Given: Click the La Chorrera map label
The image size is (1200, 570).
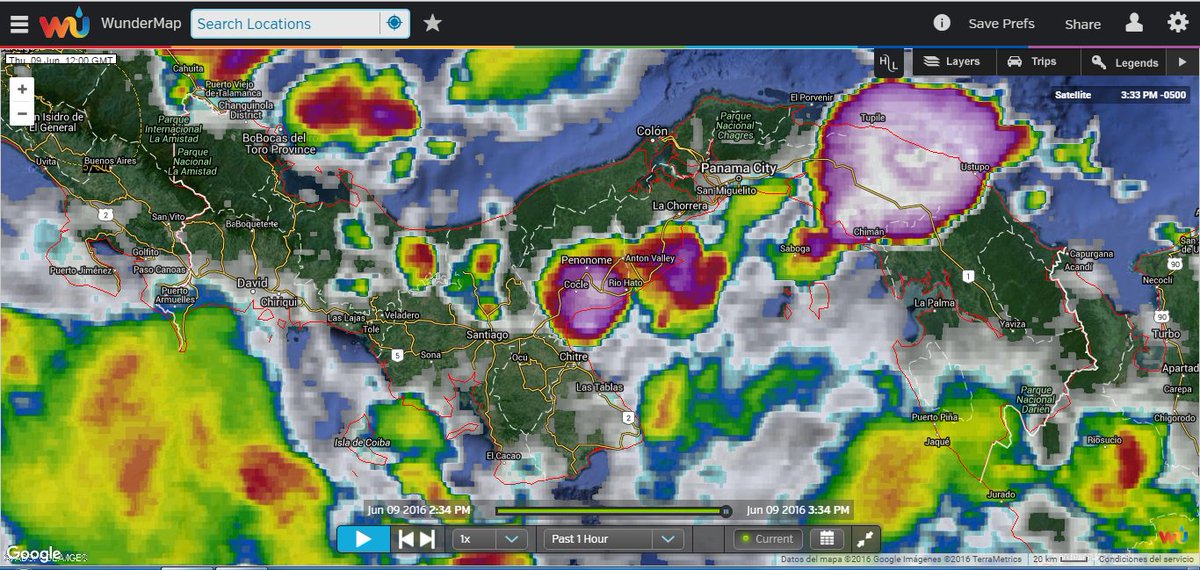Looking at the screenshot, I should tap(679, 205).
